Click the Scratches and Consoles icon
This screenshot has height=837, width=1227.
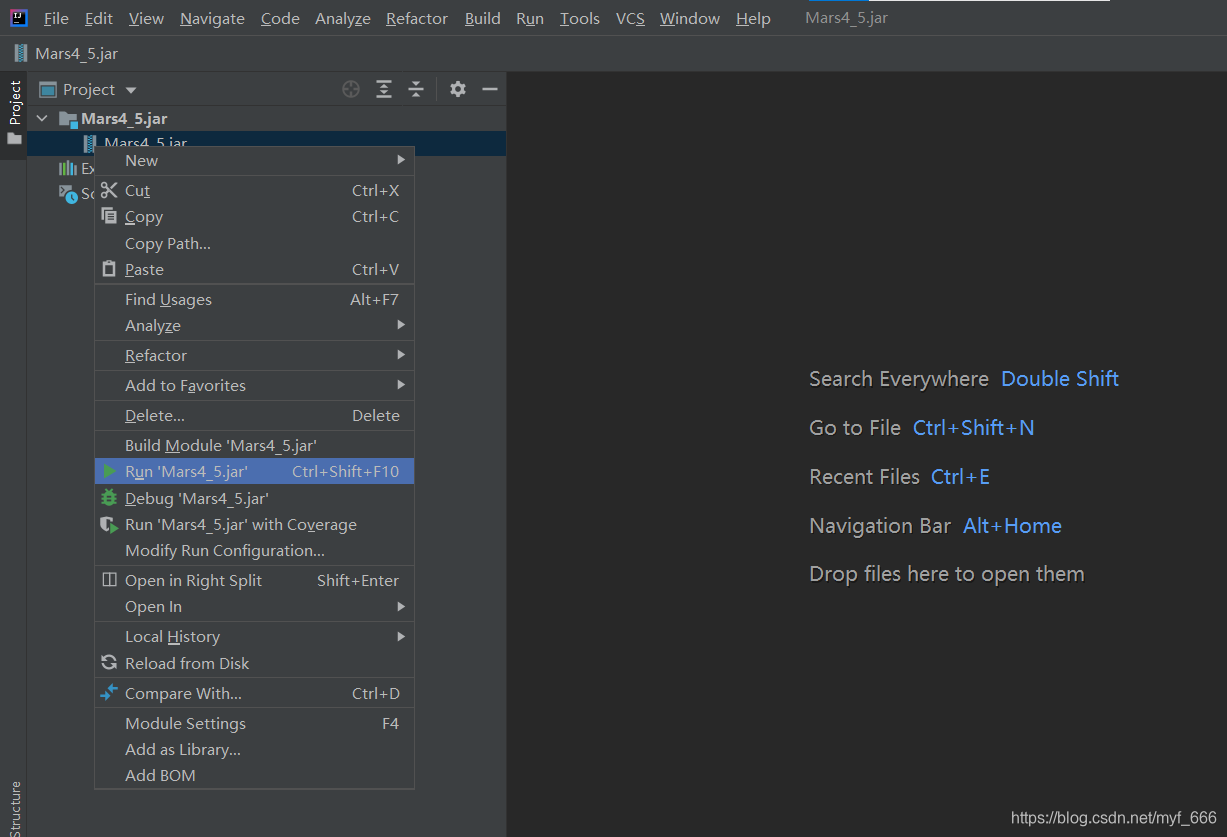pos(68,194)
